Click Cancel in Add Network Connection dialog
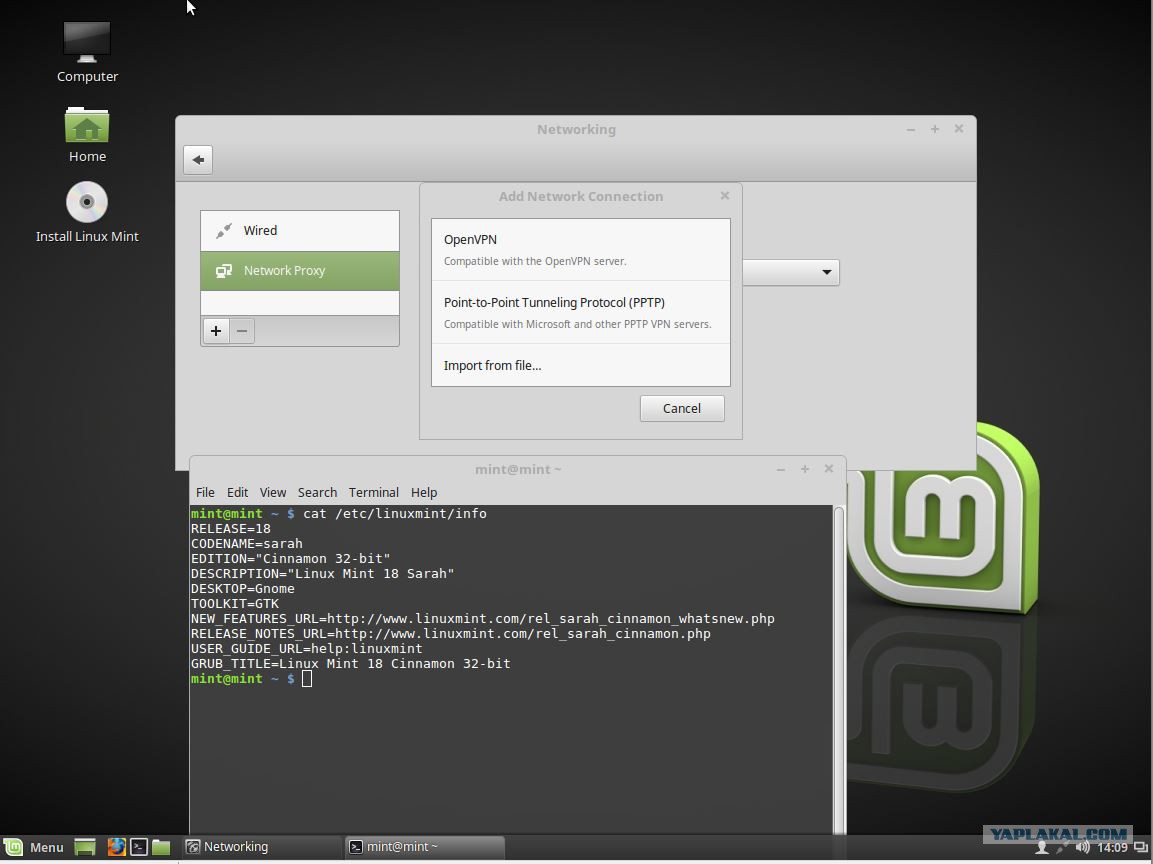The width and height of the screenshot is (1153, 864). pyautogui.click(x=682, y=408)
